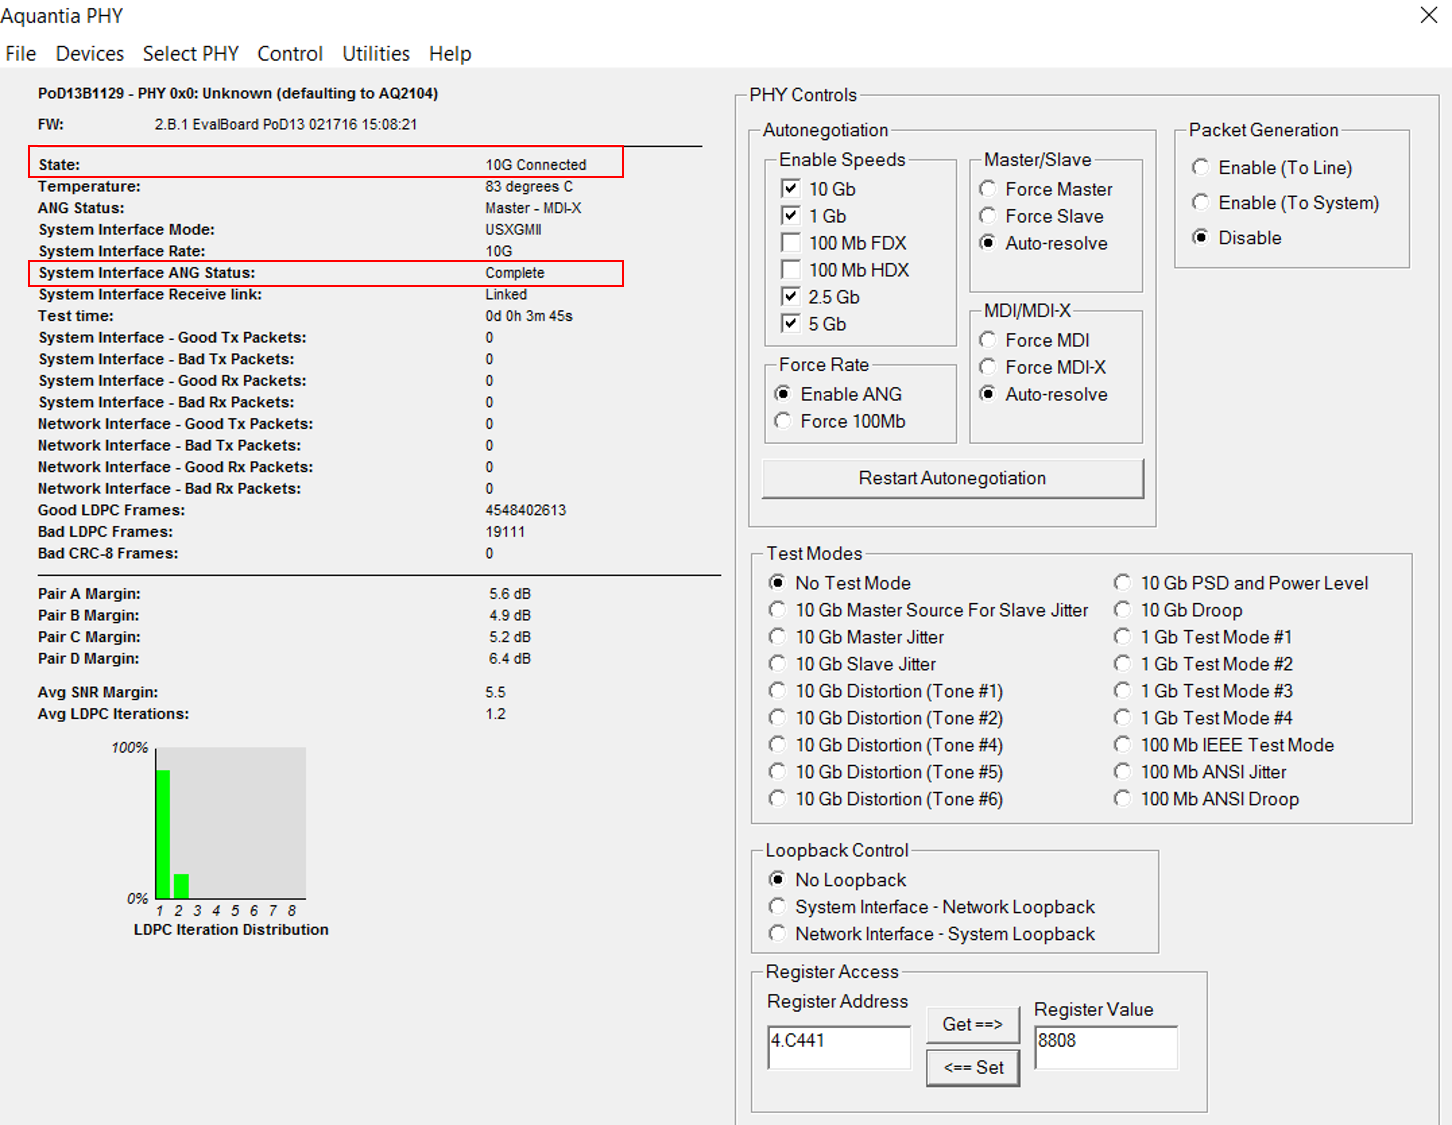Choose 100 Mb ANSI Droop mode
This screenshot has width=1452, height=1125.
click(1122, 799)
